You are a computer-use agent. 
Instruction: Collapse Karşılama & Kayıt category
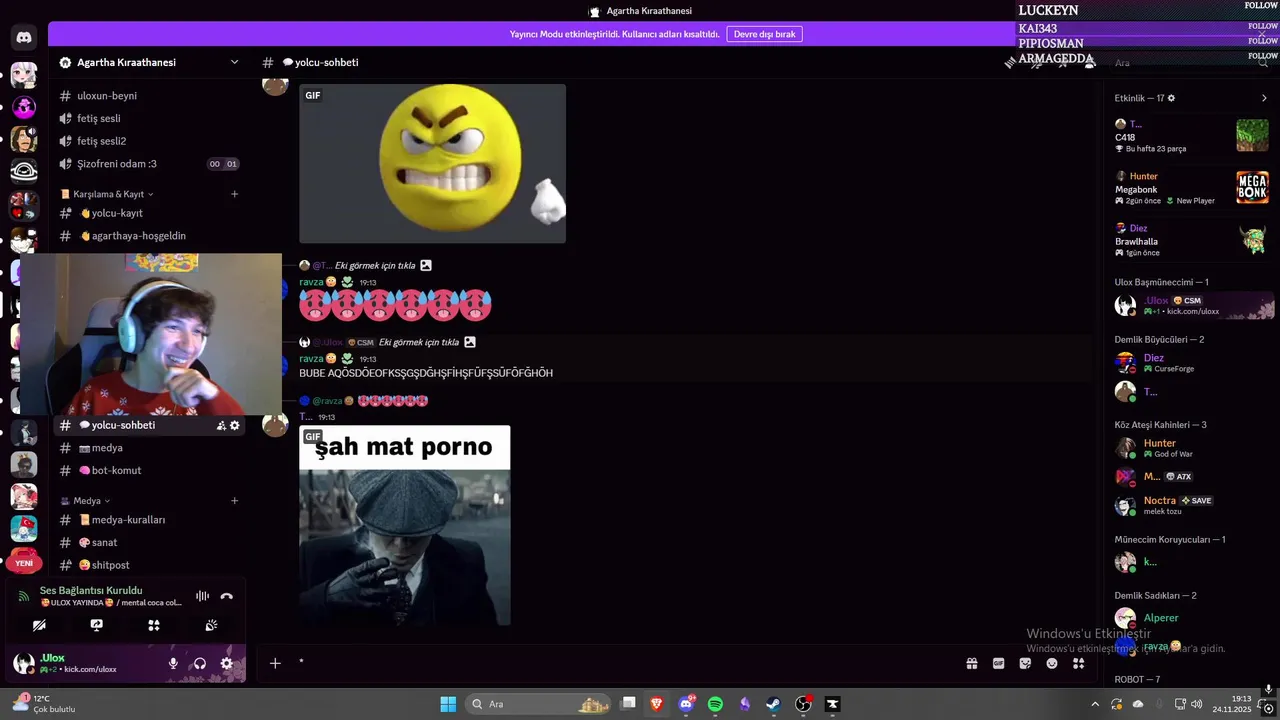(108, 194)
